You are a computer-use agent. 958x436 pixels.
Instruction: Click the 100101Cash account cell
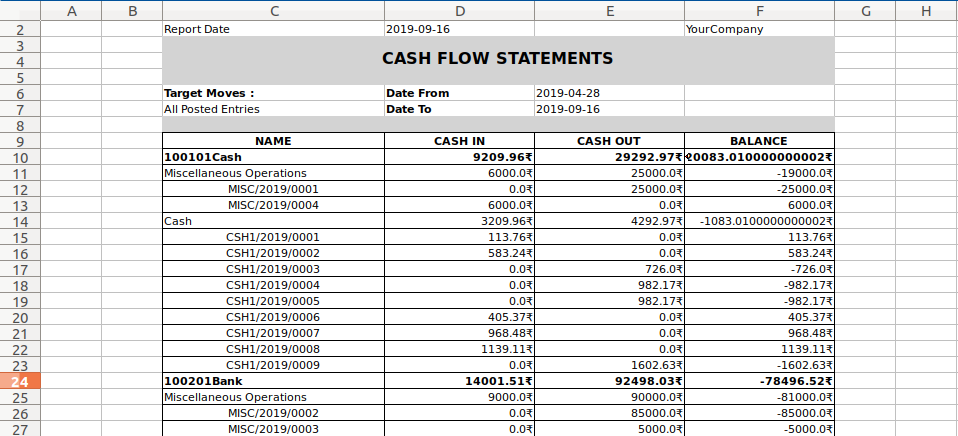tap(274, 158)
